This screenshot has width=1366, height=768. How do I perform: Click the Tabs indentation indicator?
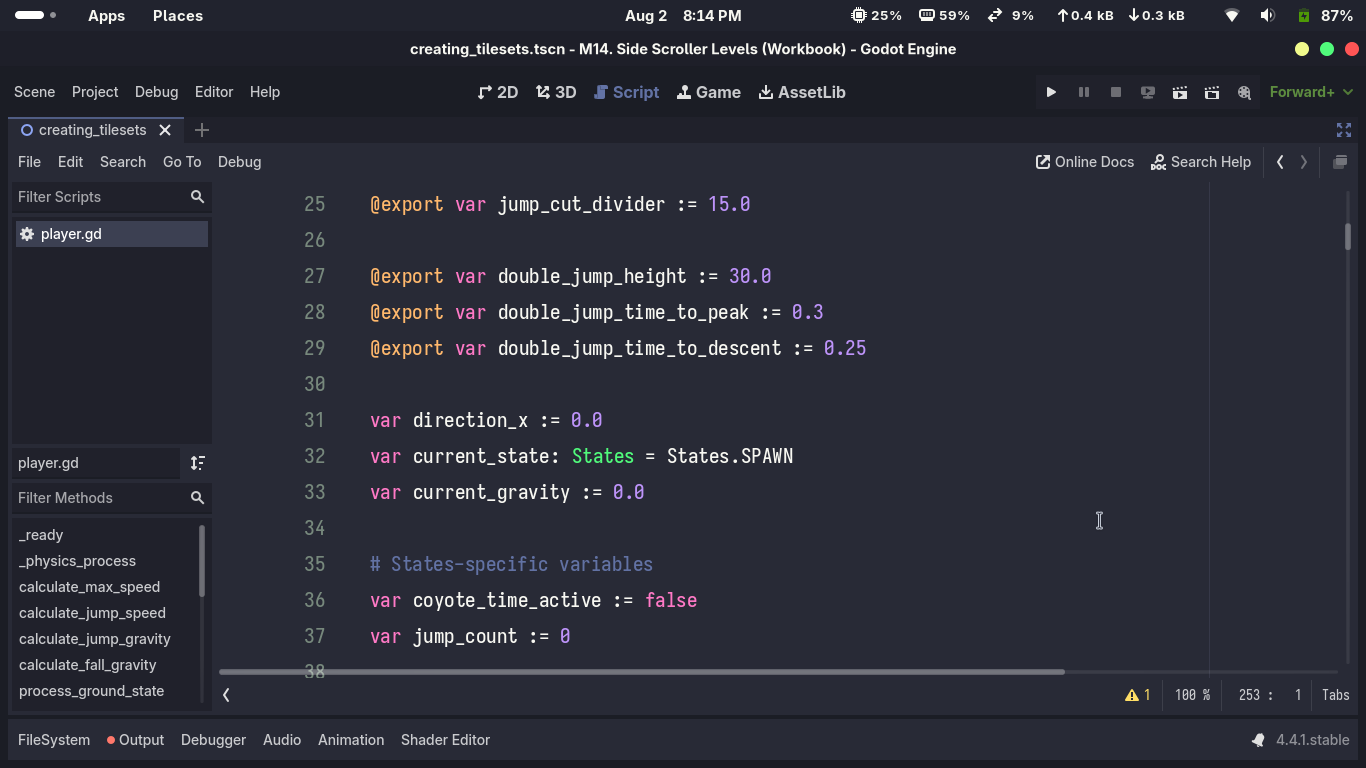click(1336, 695)
